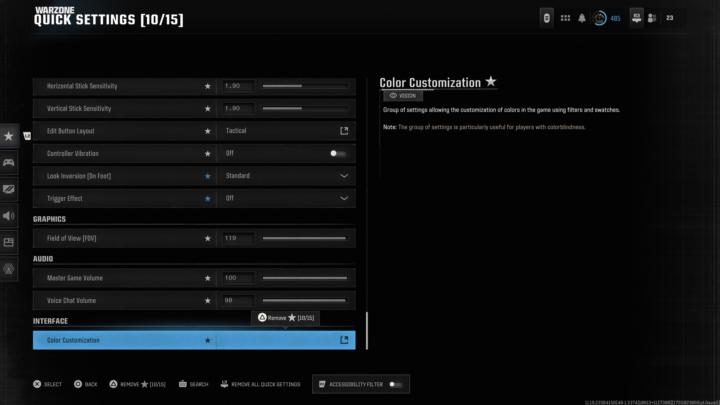This screenshot has width=720, height=405.
Task: Unstar the Field of View setting
Action: 208,238
